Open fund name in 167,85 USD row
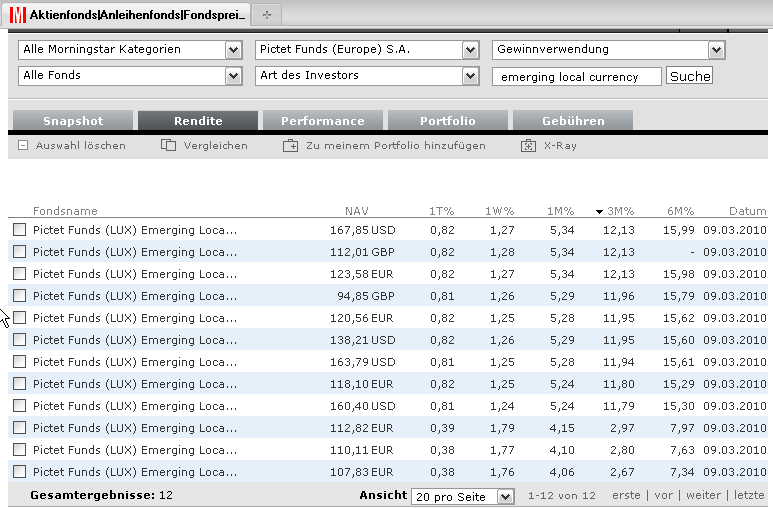The image size is (773, 508). click(x=135, y=230)
